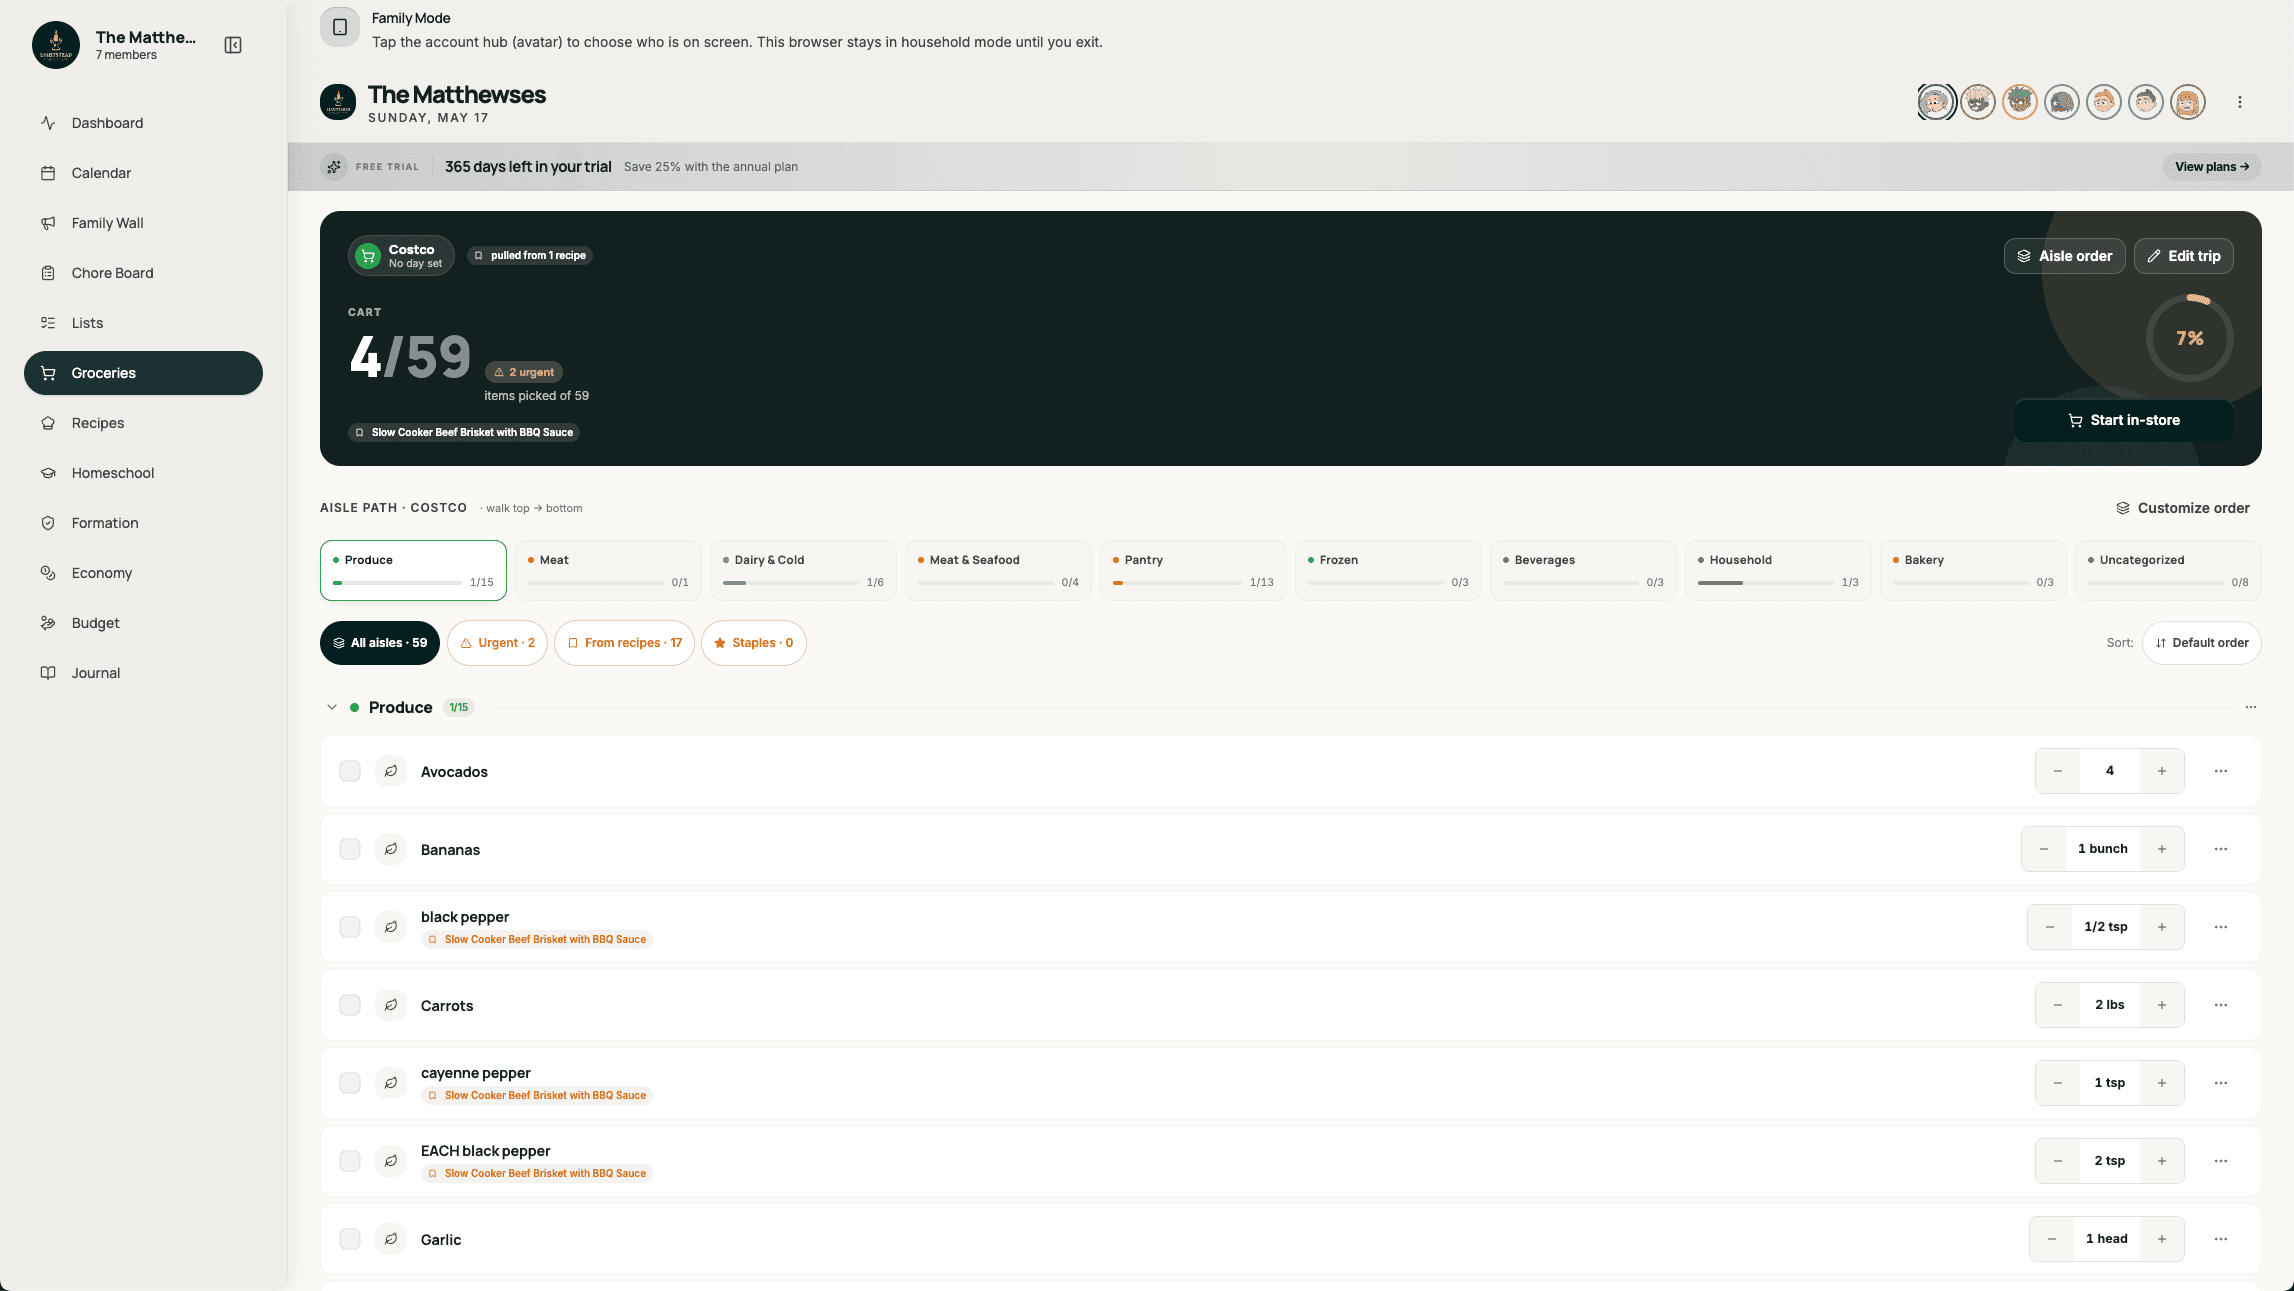Viewport: 2294px width, 1291px height.
Task: Open Recipes chef hat item
Action: click(143, 423)
